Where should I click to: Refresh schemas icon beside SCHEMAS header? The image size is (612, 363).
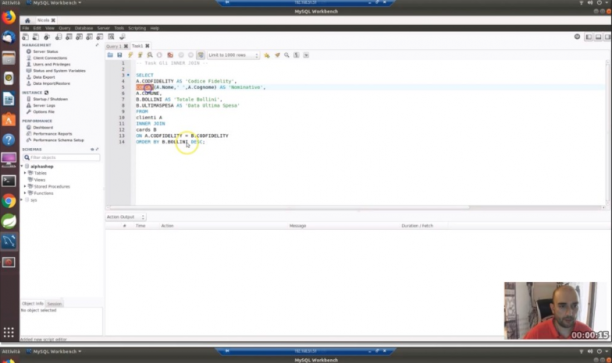[x=92, y=149]
